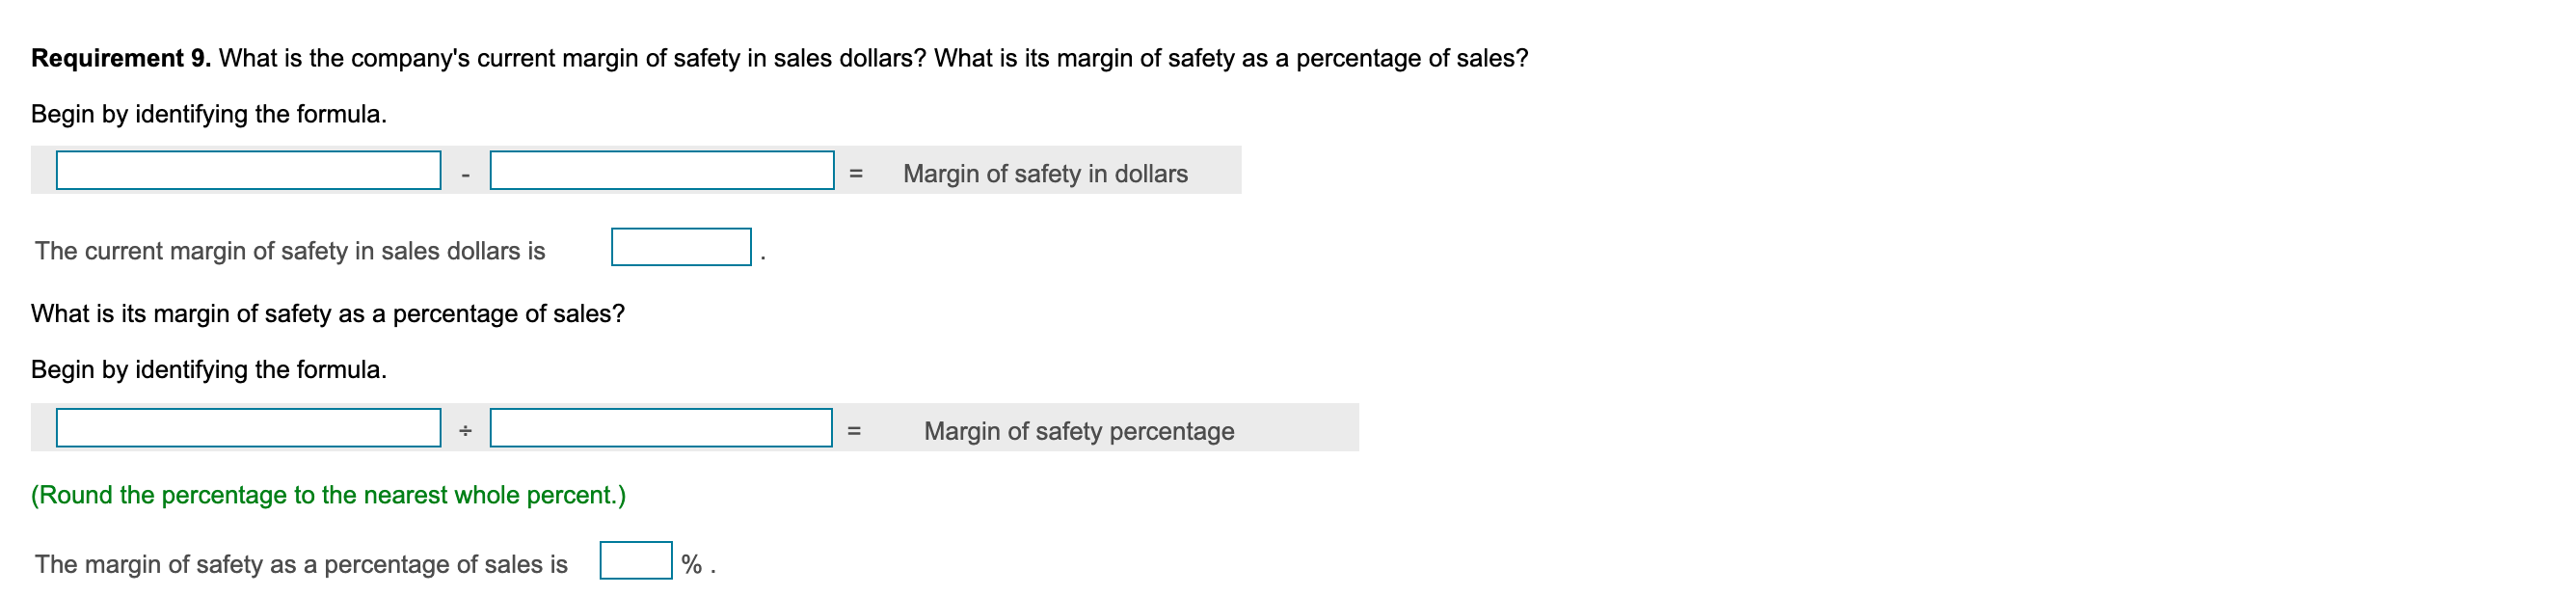The height and width of the screenshot is (596, 2576).
Task: Click the green rounding instruction text
Action: pyautogui.click(x=328, y=492)
